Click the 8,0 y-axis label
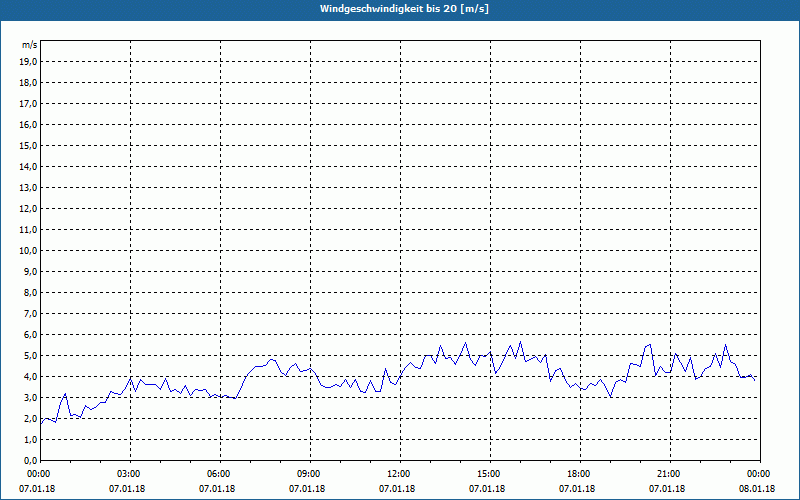800x500 pixels. click(x=31, y=293)
